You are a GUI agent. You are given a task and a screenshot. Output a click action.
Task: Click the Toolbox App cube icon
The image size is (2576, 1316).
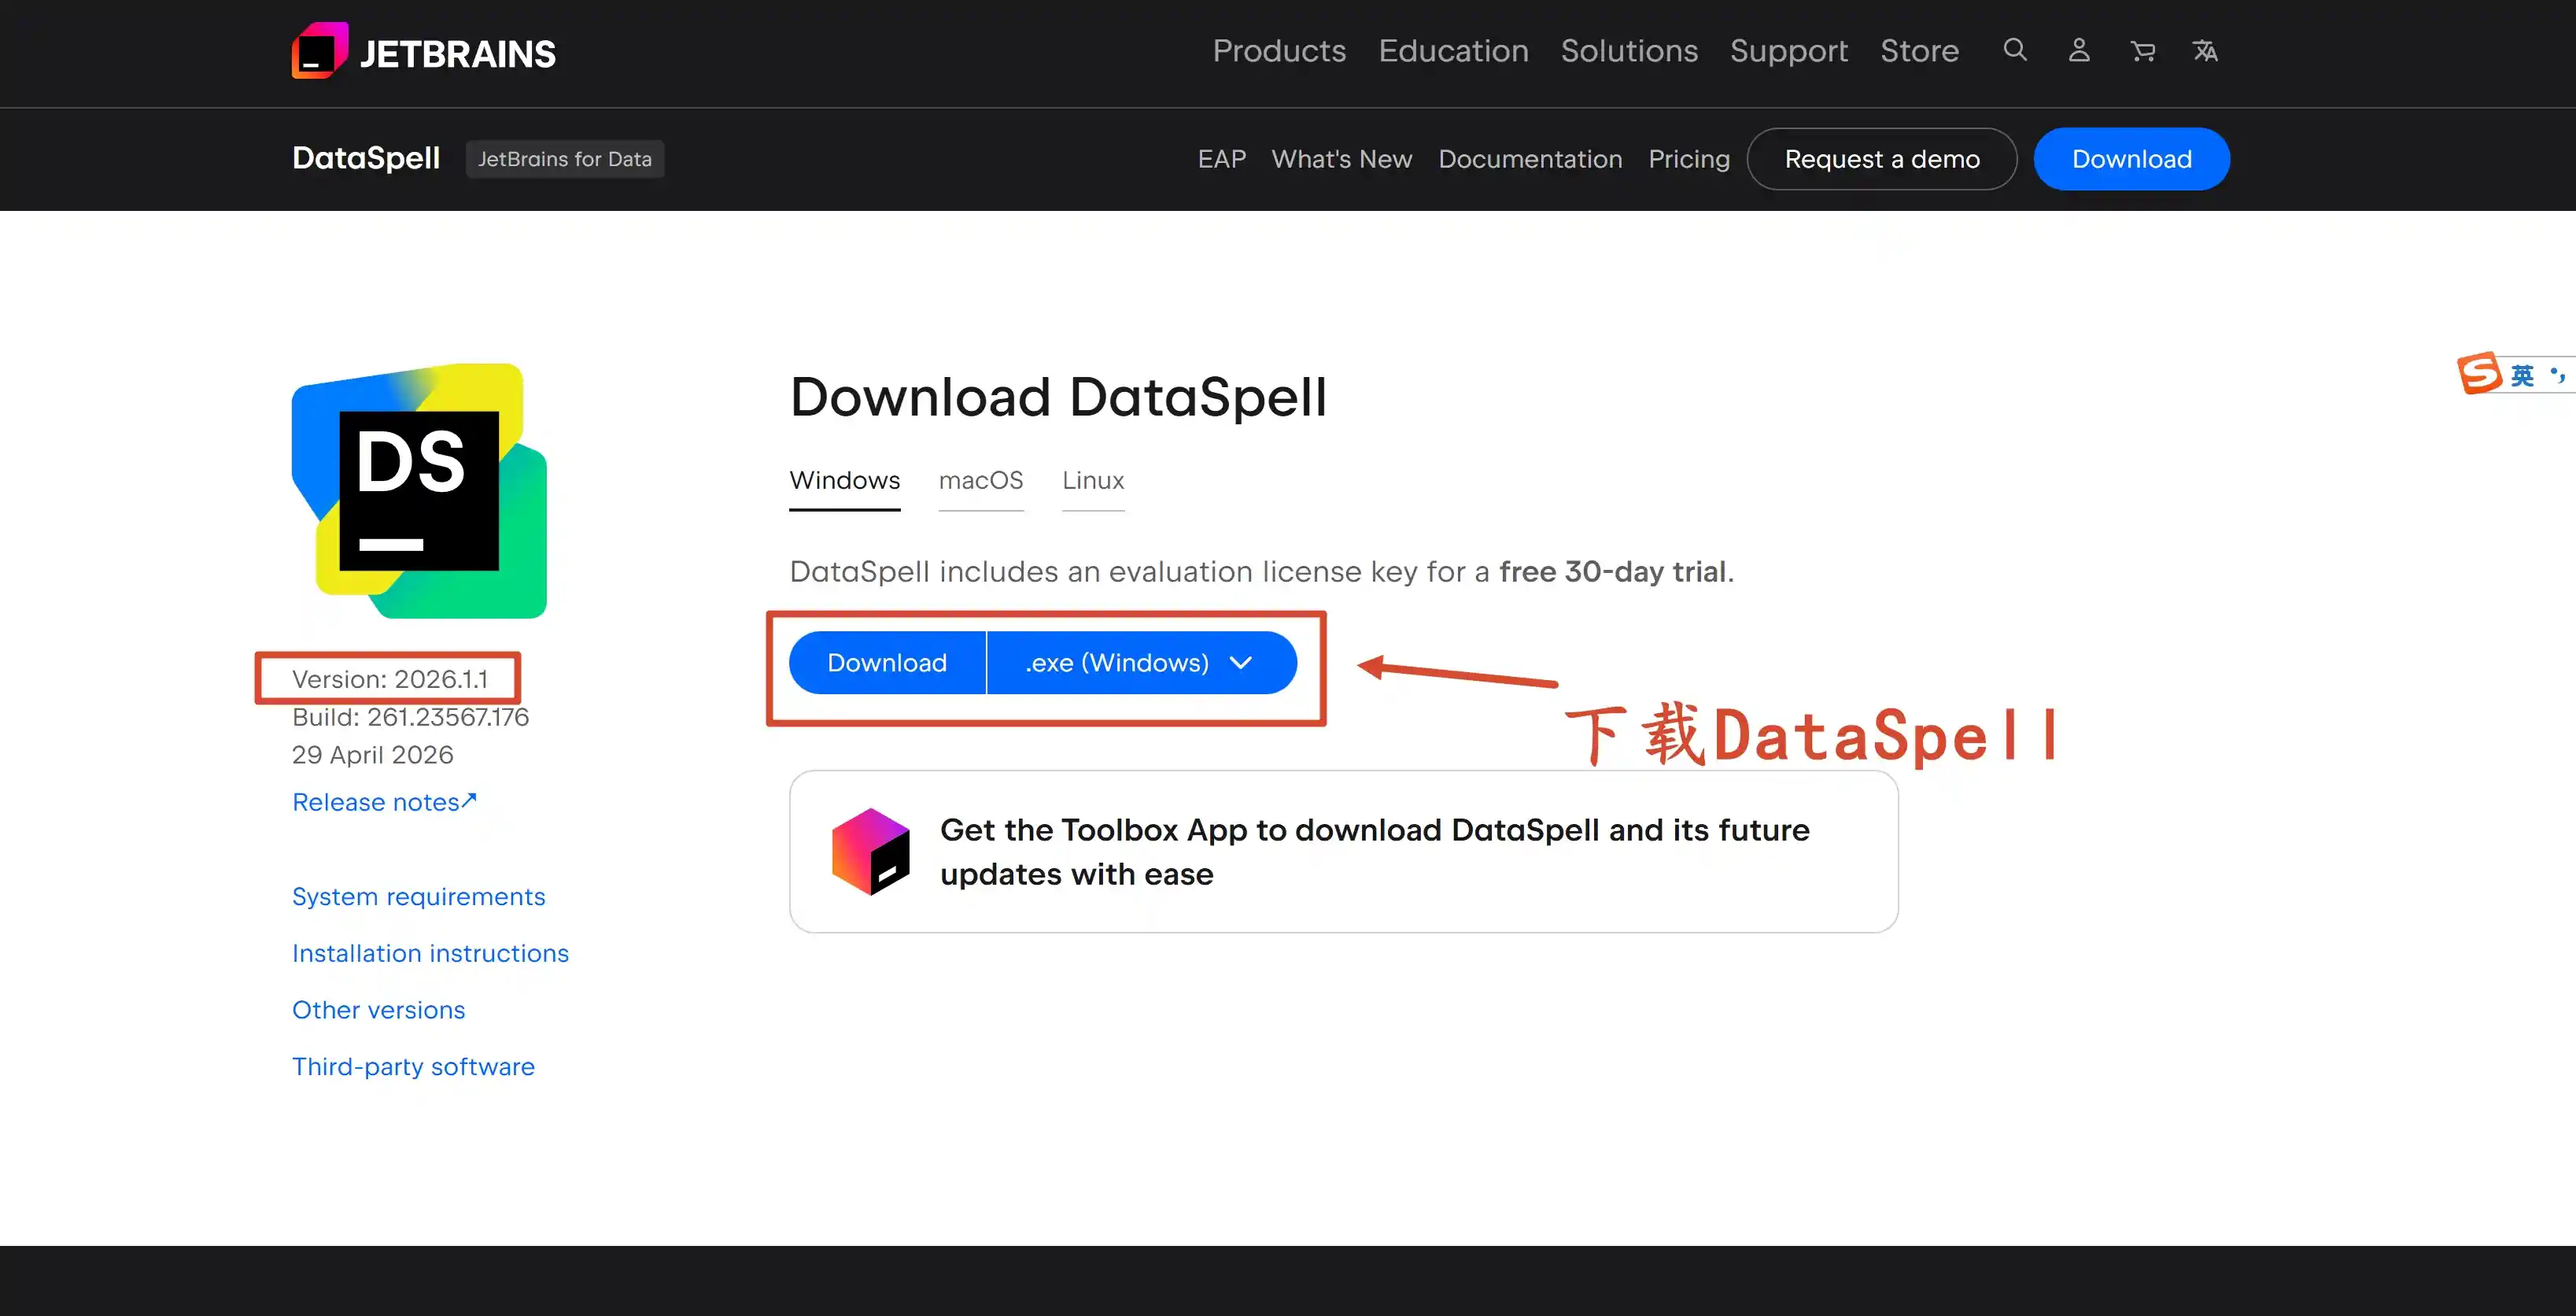point(871,851)
